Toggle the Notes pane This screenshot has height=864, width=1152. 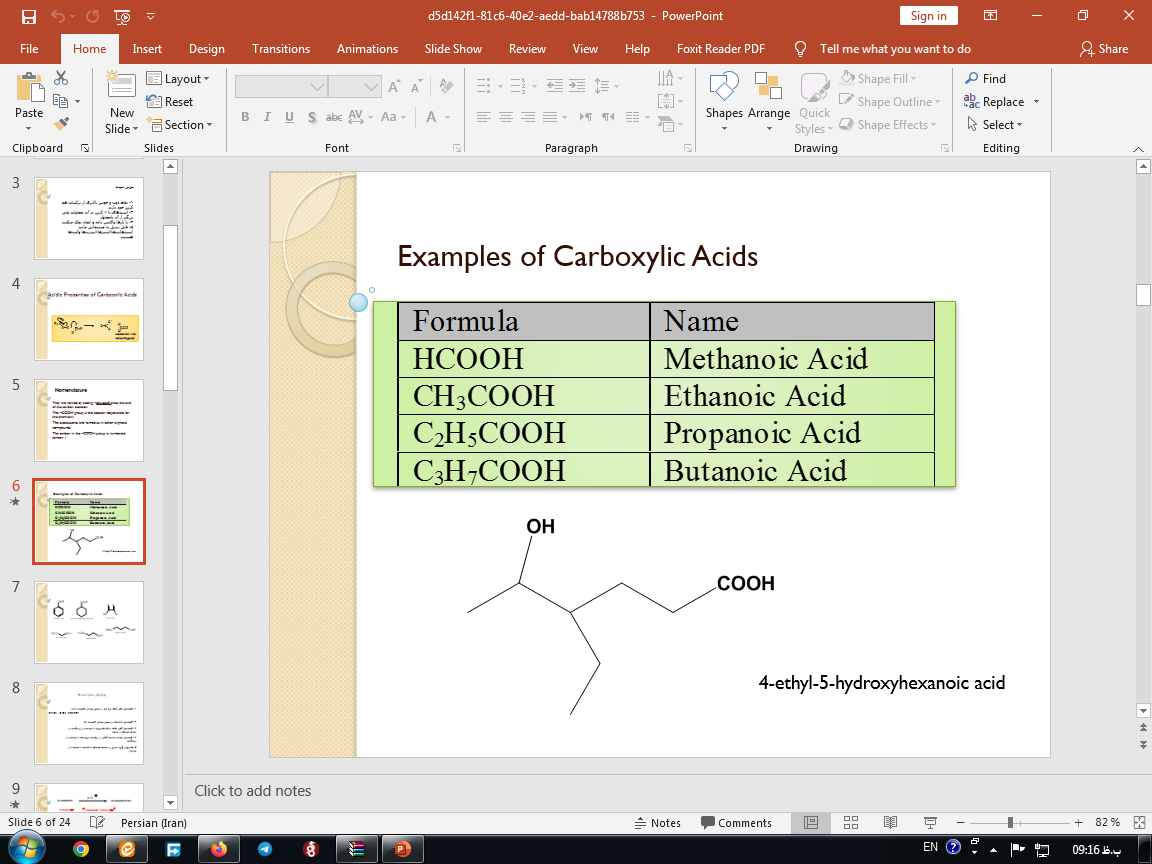(x=657, y=823)
